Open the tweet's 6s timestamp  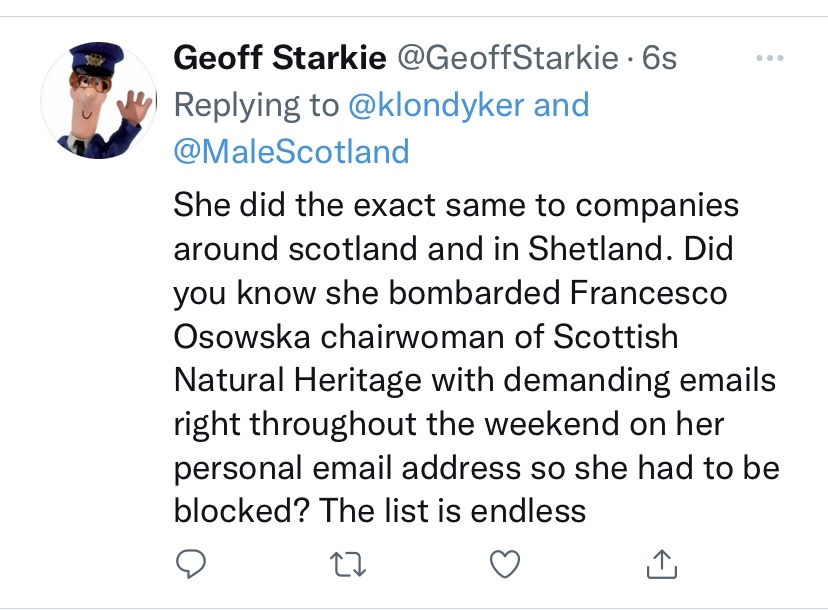660,59
